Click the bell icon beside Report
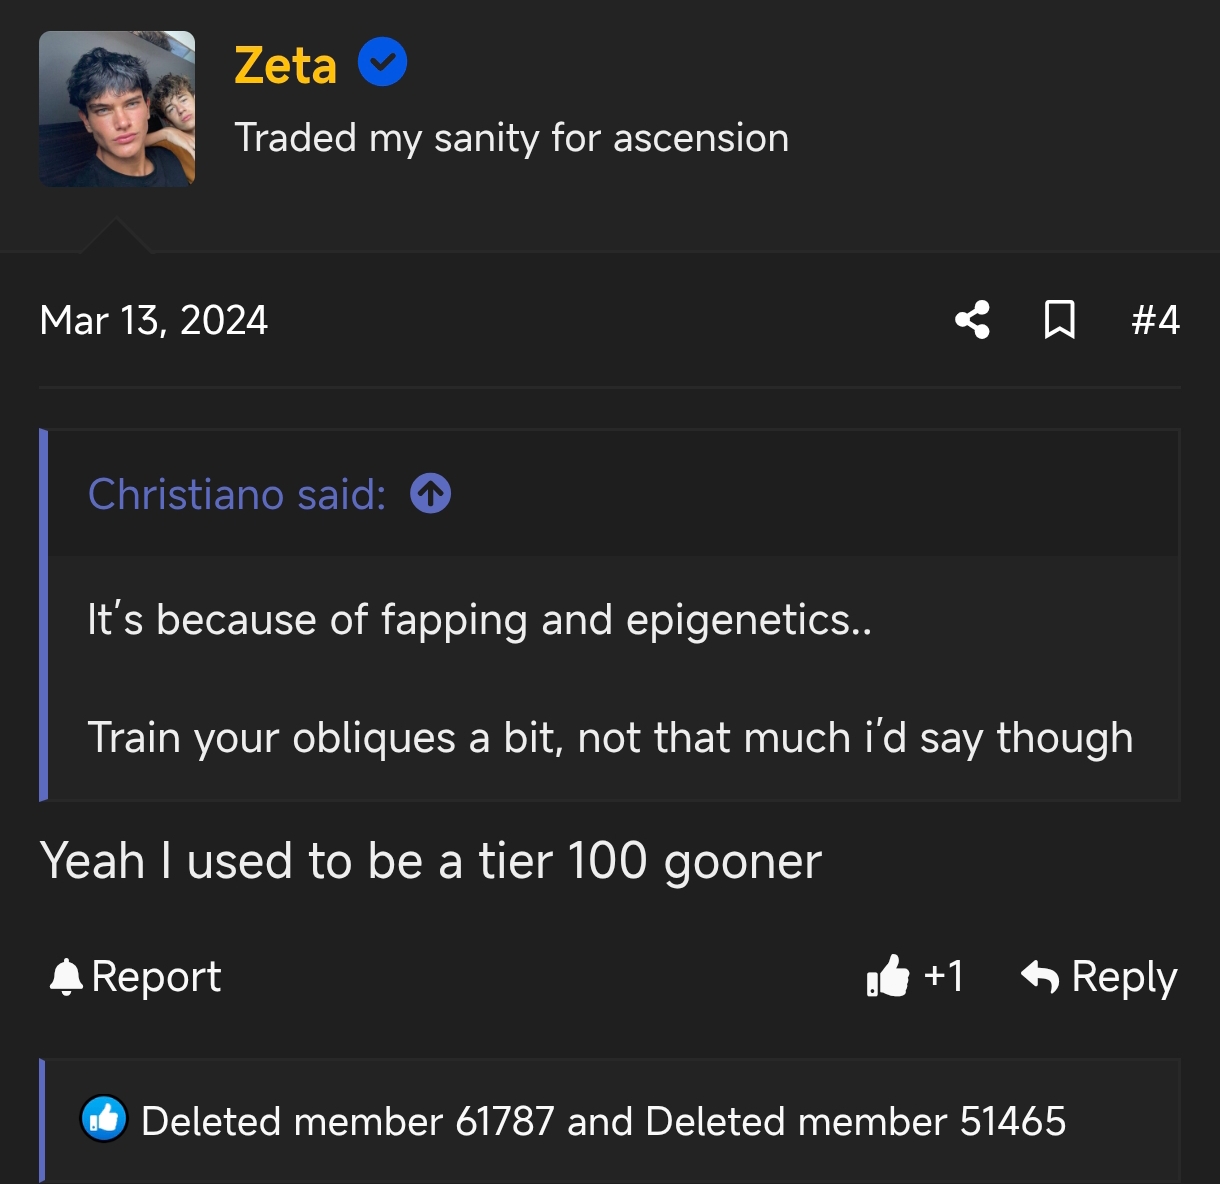This screenshot has height=1184, width=1220. [x=66, y=977]
